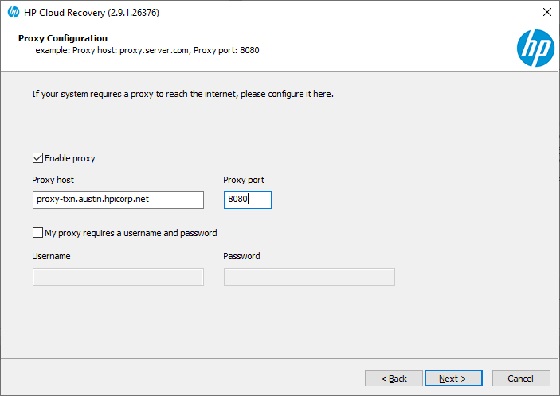Click the proxy instruction sentence text
Screen dimensions: 560x396
pyautogui.click(x=183, y=94)
